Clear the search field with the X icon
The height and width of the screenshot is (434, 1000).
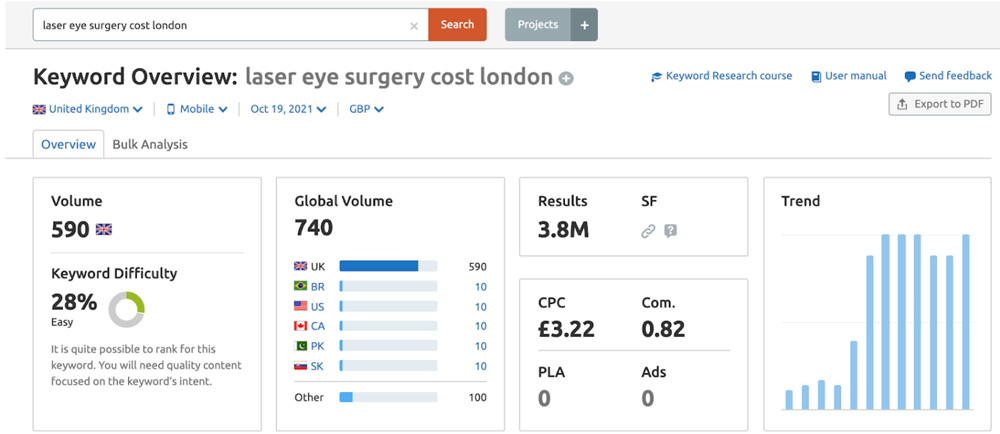(414, 26)
